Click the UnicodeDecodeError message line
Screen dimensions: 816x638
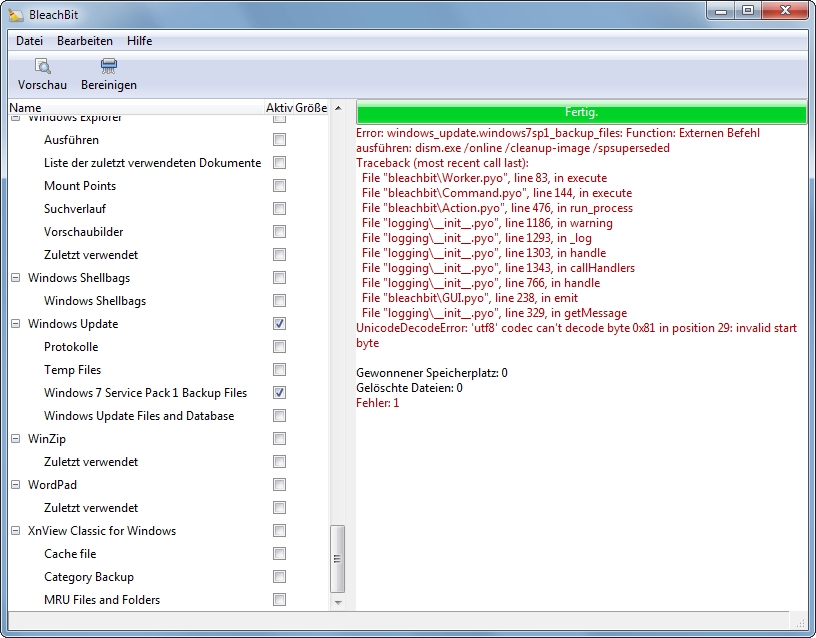(577, 335)
